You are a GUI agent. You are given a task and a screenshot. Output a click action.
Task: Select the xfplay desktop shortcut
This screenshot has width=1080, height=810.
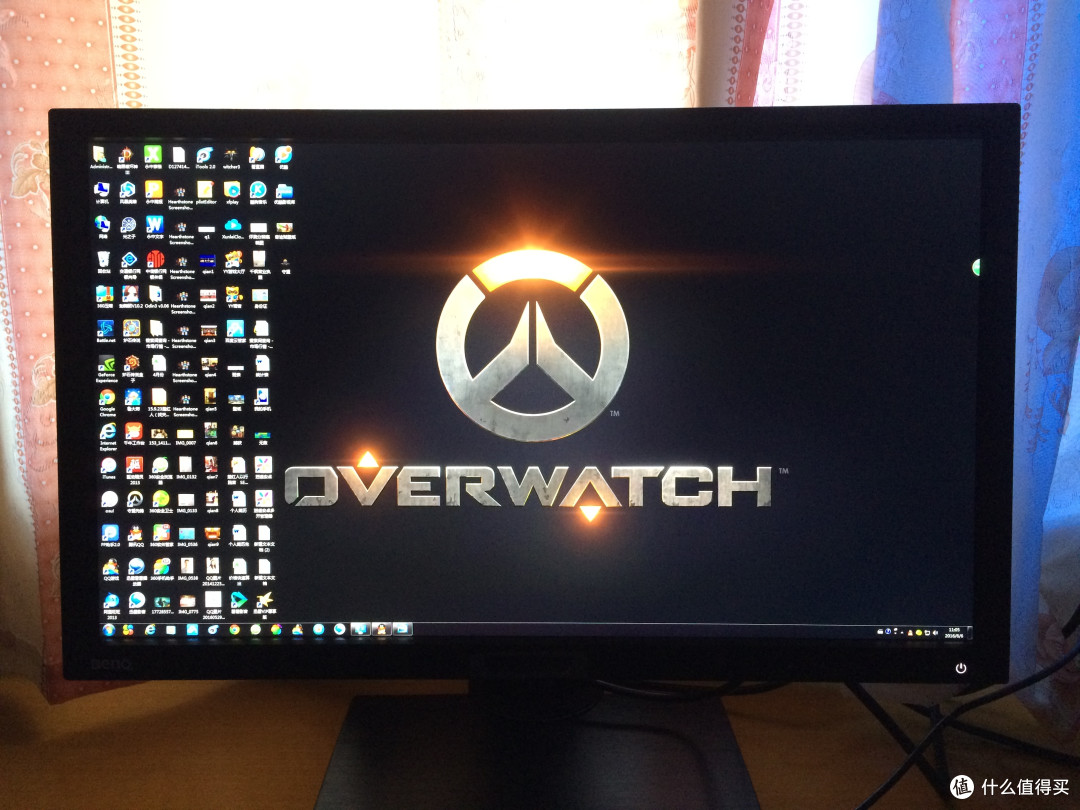pos(232,193)
